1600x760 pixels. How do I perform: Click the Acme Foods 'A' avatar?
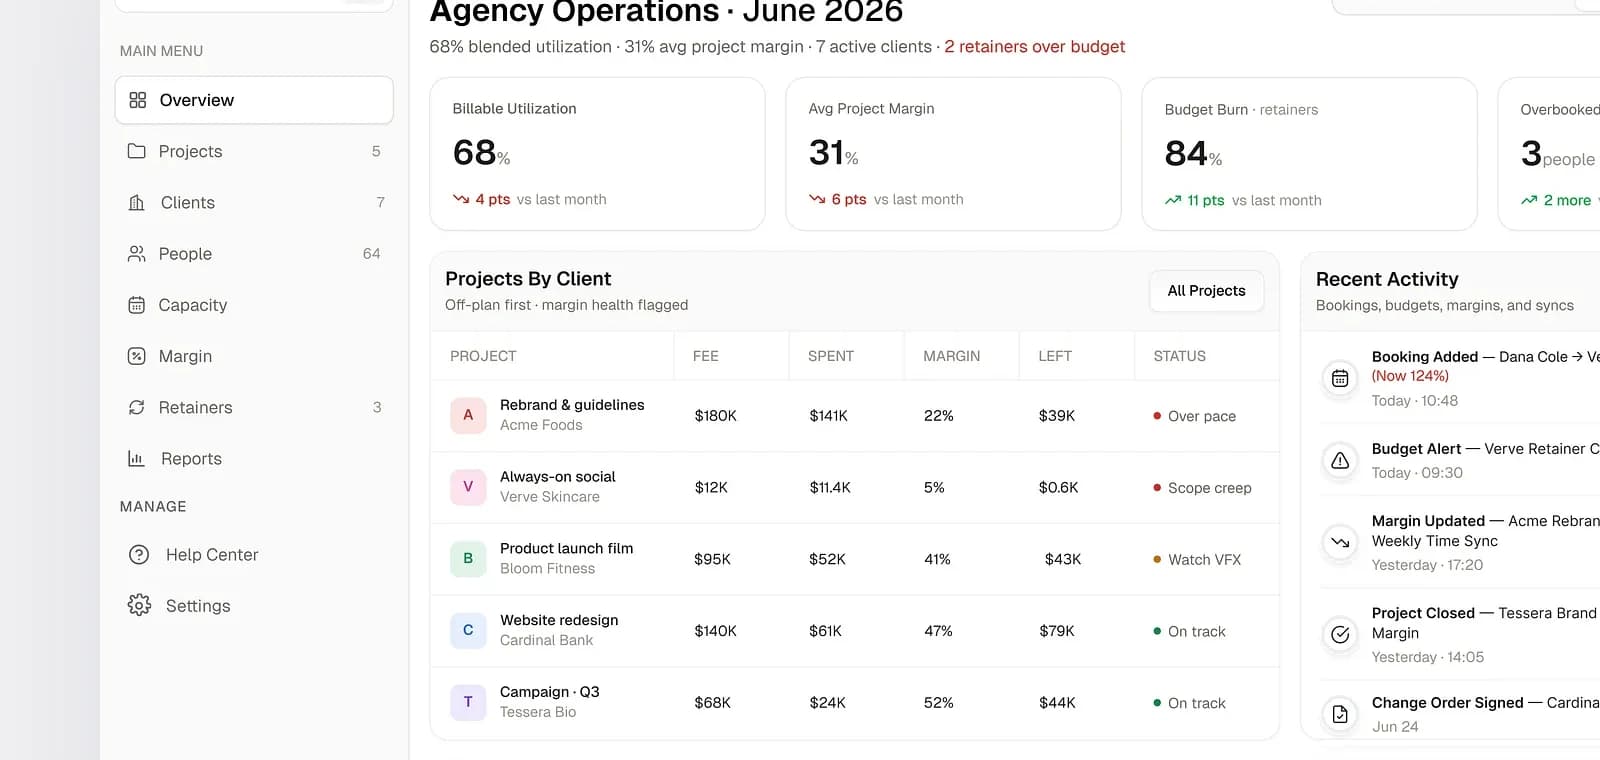tap(468, 415)
